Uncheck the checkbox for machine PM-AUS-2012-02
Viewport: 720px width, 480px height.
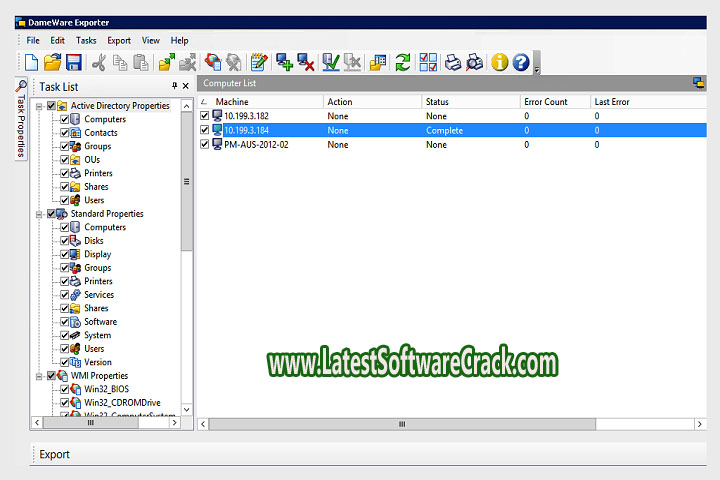click(205, 144)
